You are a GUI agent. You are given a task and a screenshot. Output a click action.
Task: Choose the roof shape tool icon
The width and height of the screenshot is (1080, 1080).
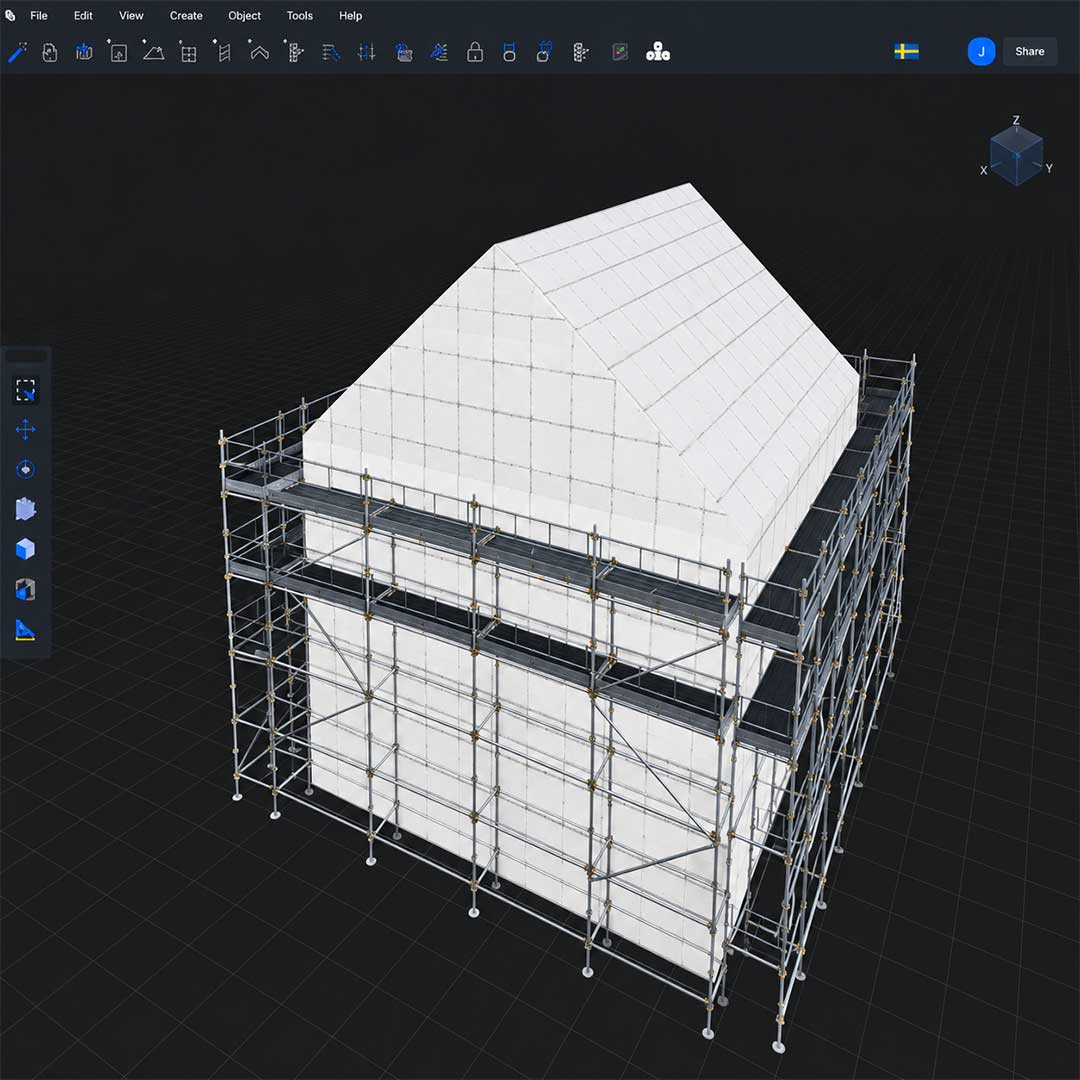[259, 52]
